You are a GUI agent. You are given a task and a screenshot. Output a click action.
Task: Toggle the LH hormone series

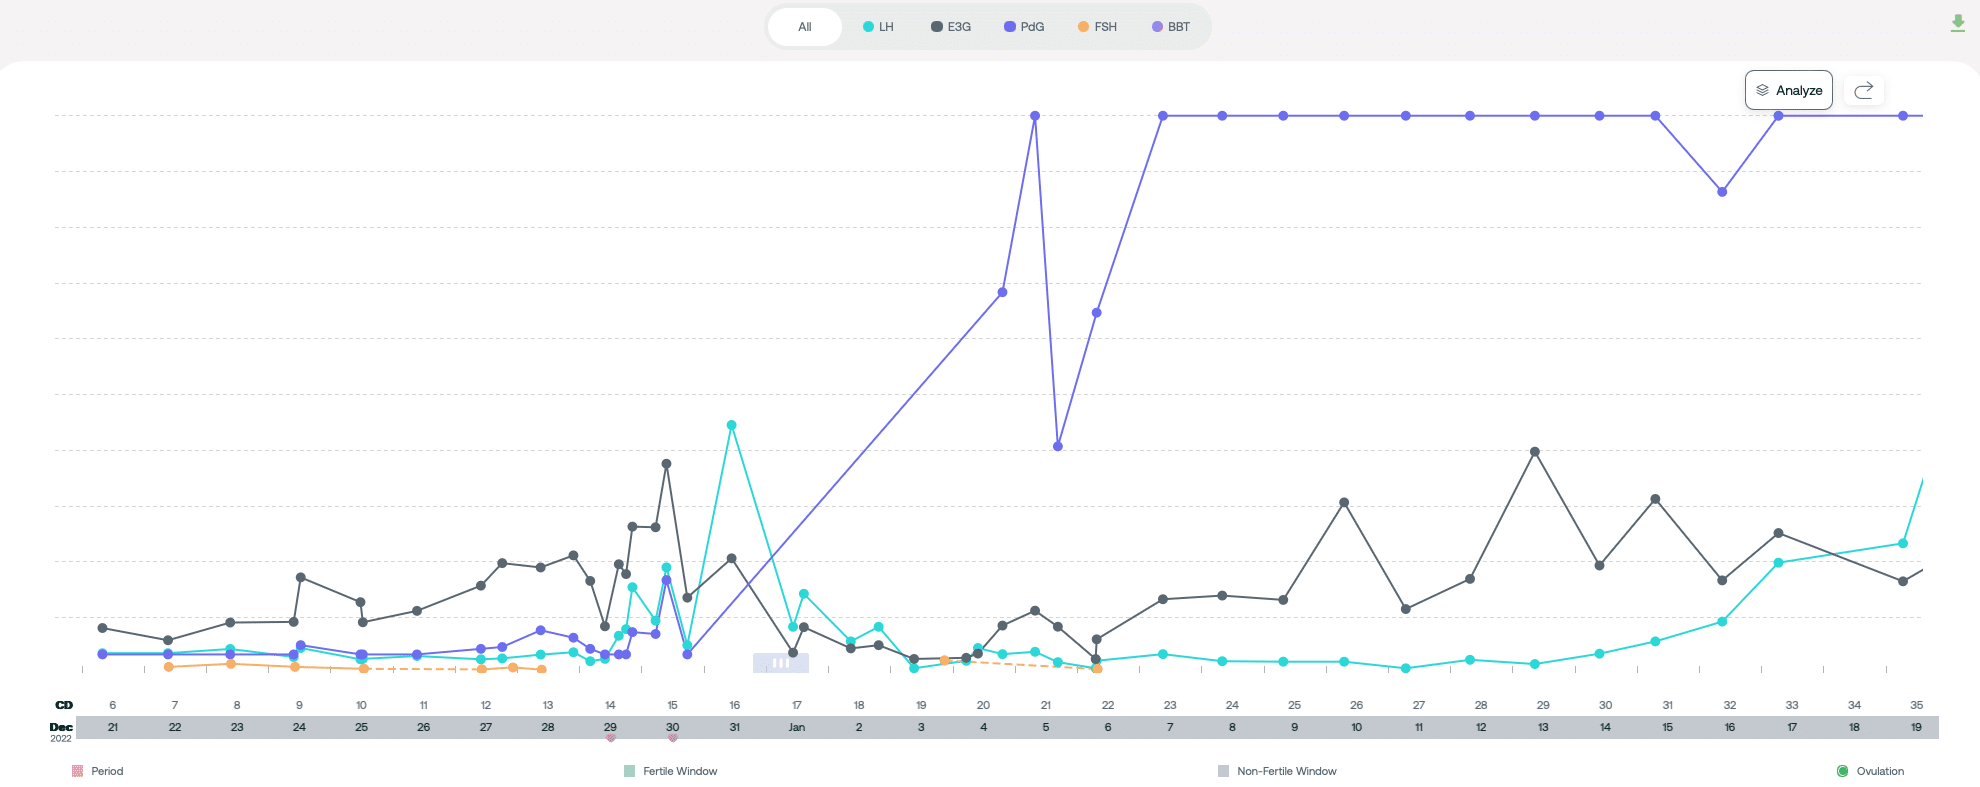(878, 27)
